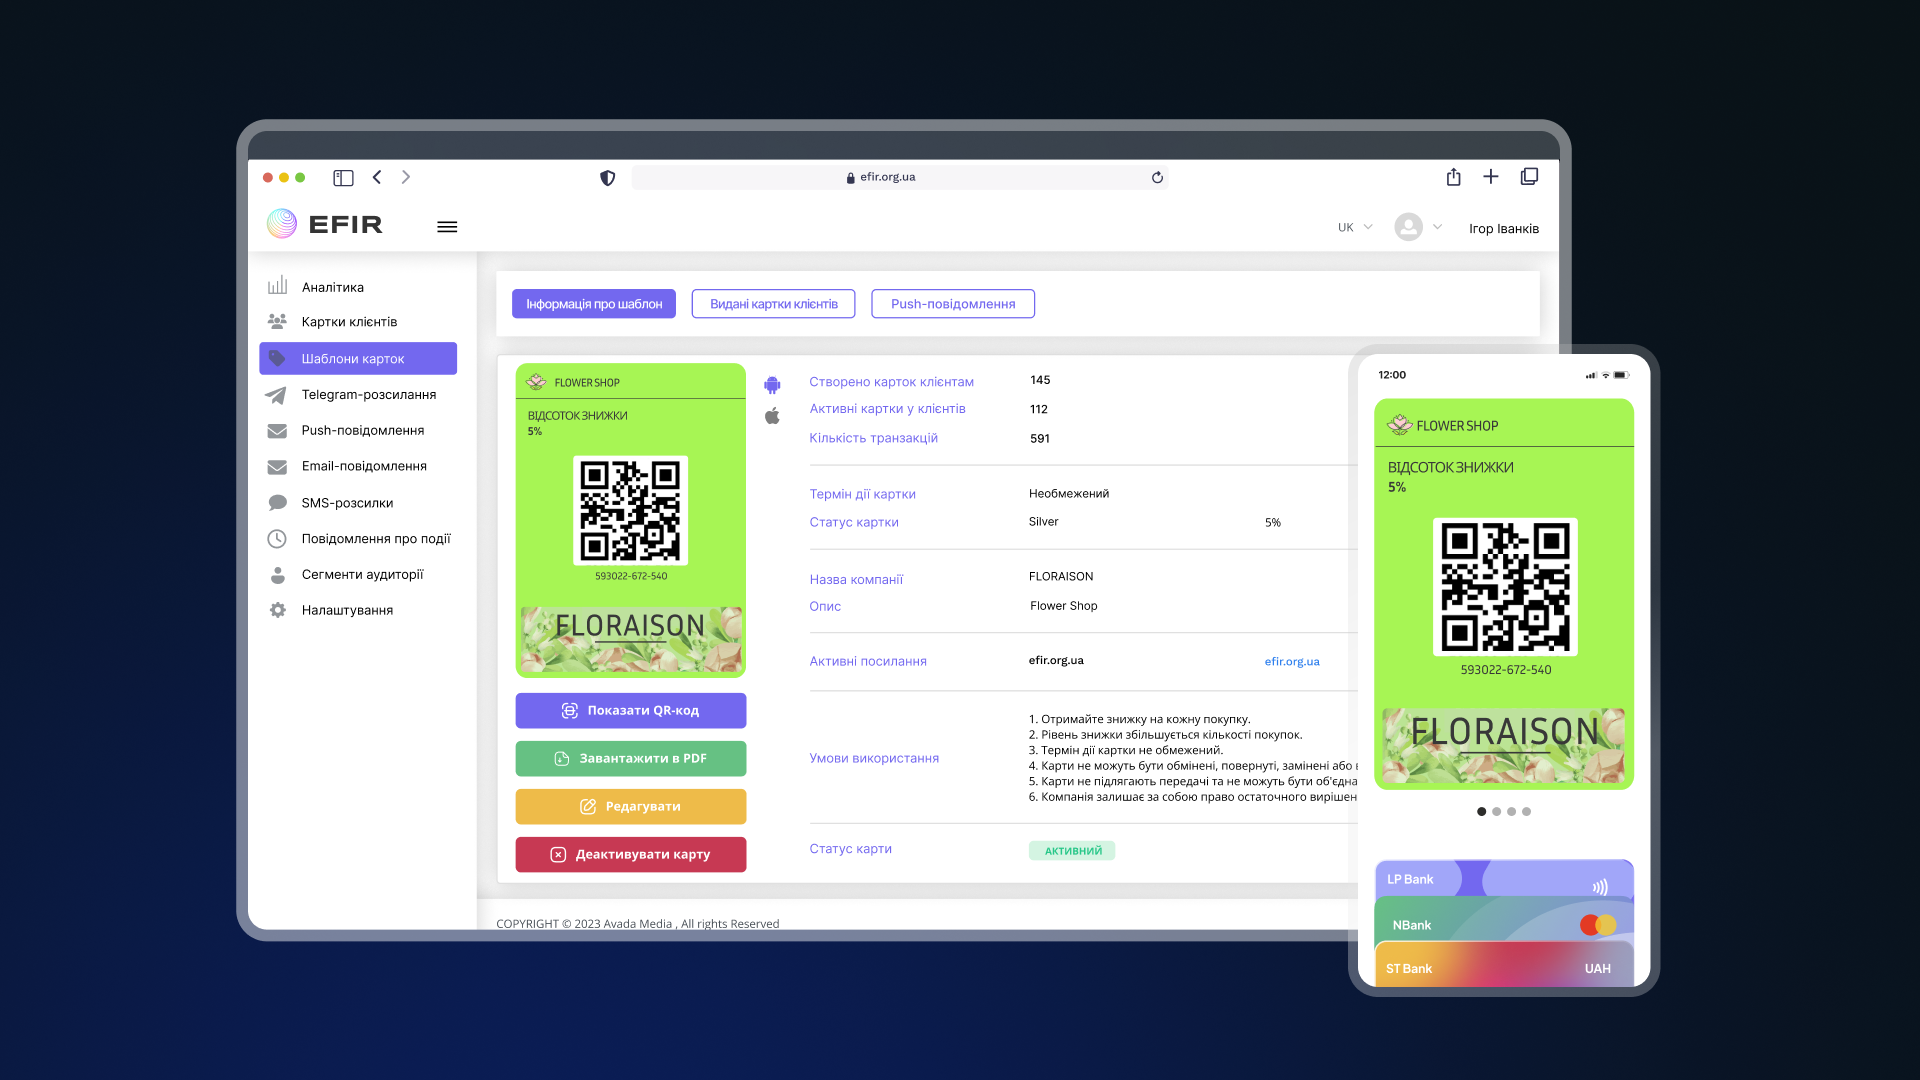Open the browser share icon
The image size is (1920, 1080).
pos(1454,177)
